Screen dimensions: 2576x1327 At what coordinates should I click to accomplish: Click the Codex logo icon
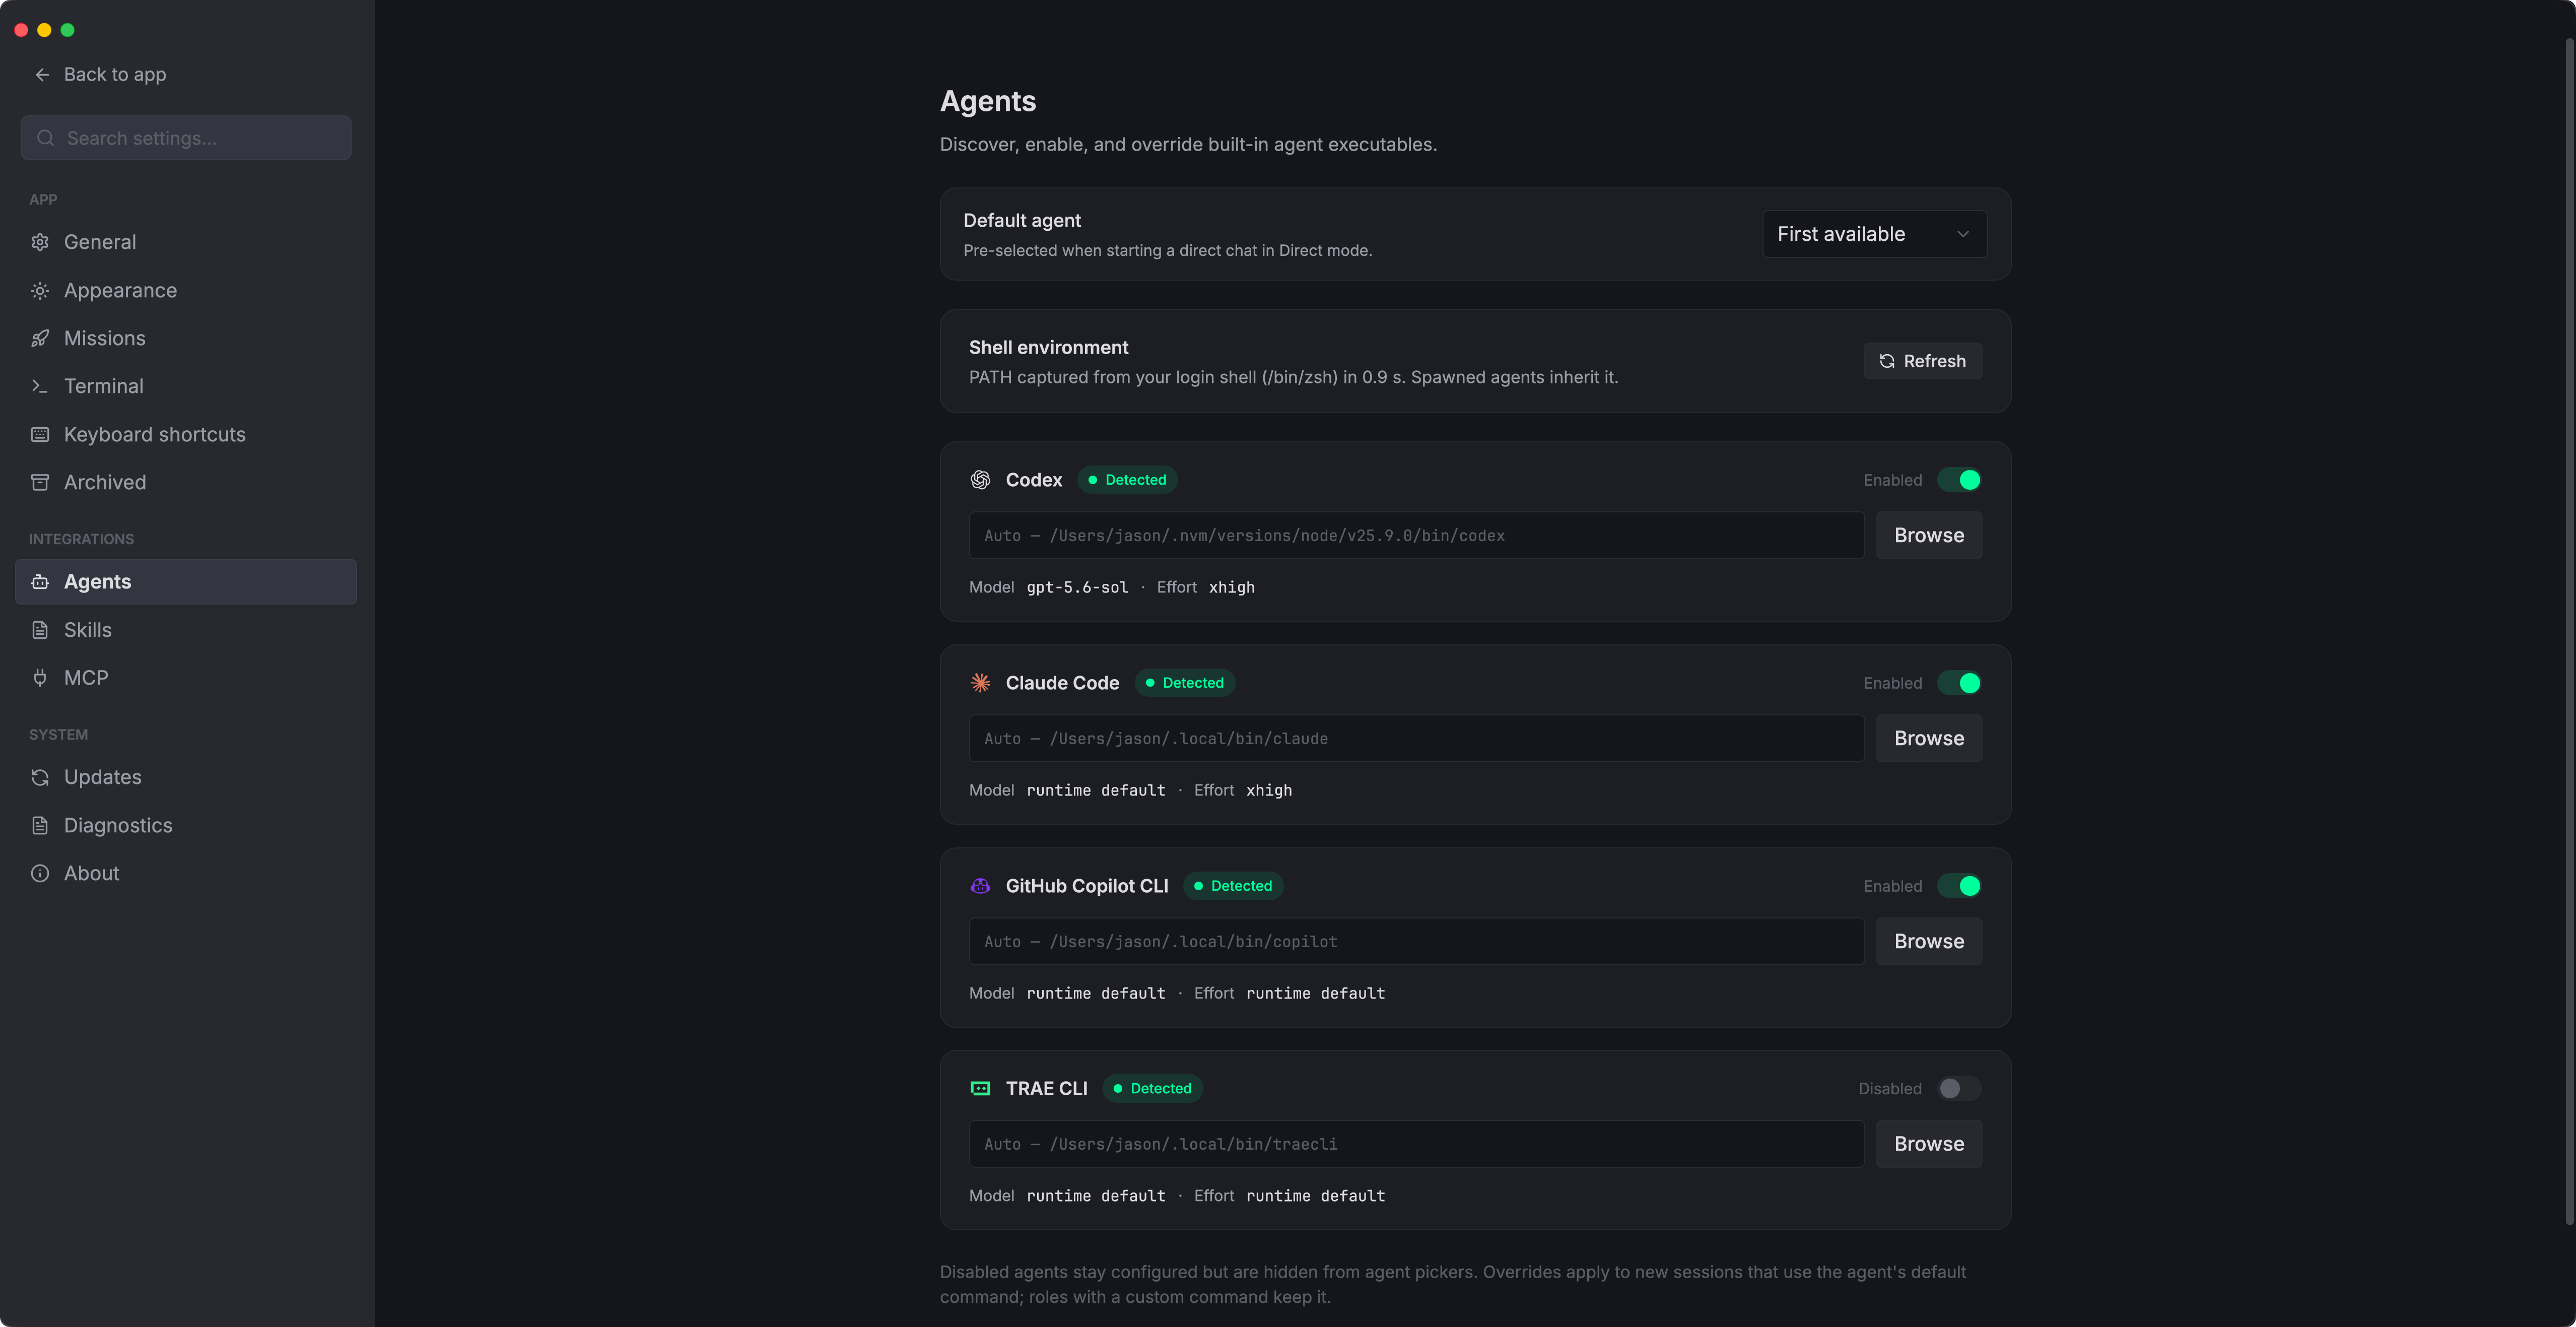tap(980, 480)
